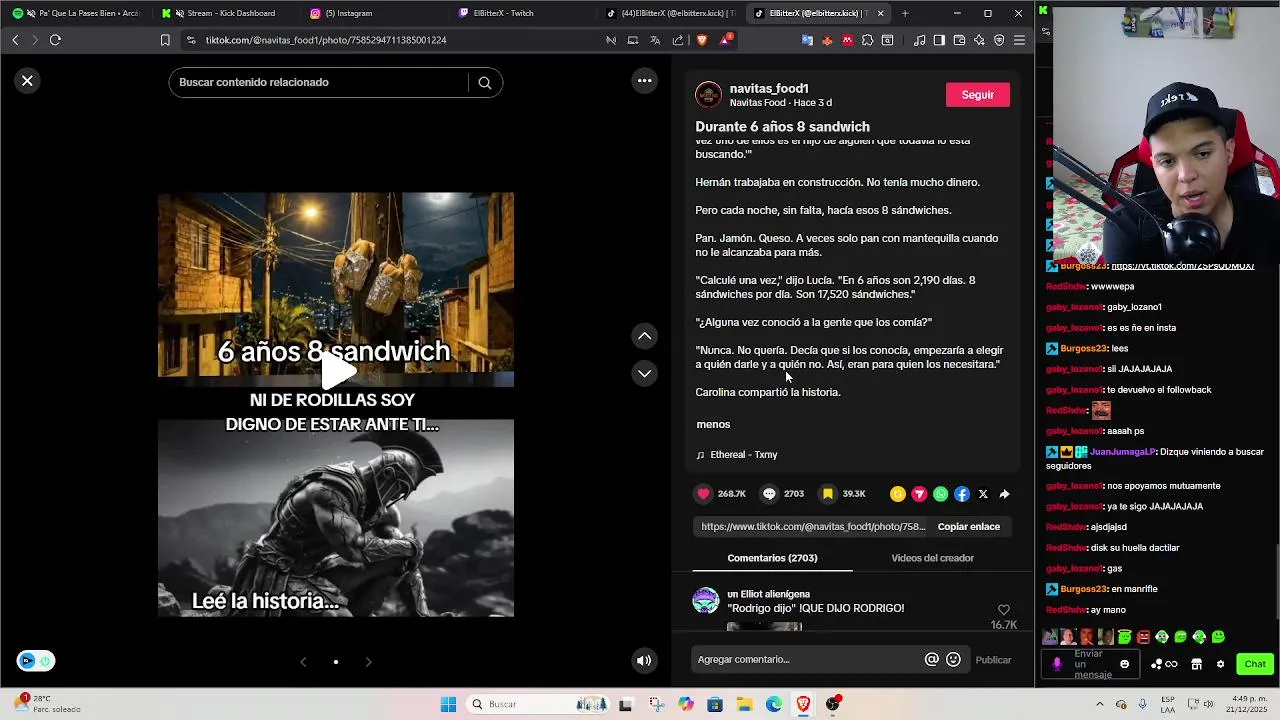Like the 'un Elliot alienígena' comment
The width and height of the screenshot is (1280, 720).
[1004, 610]
